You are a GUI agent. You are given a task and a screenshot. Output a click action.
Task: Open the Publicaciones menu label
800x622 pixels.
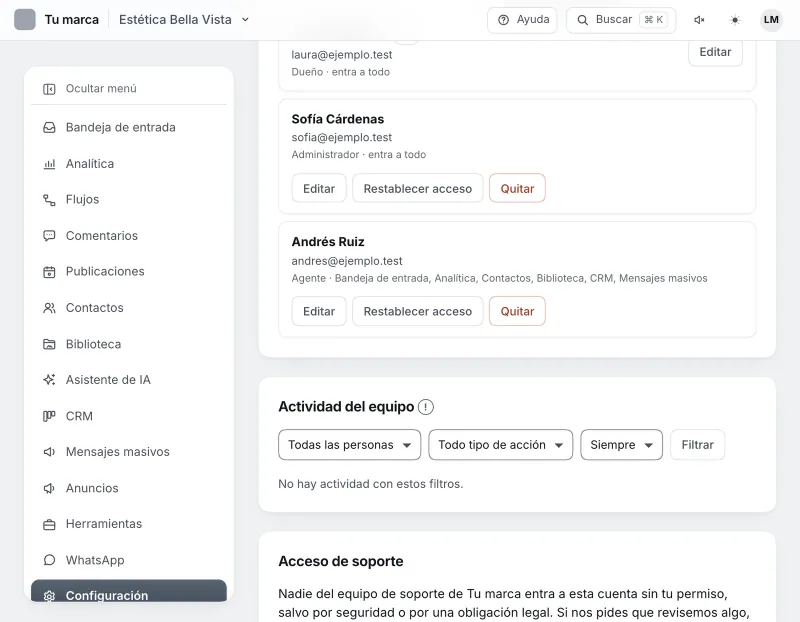point(105,271)
